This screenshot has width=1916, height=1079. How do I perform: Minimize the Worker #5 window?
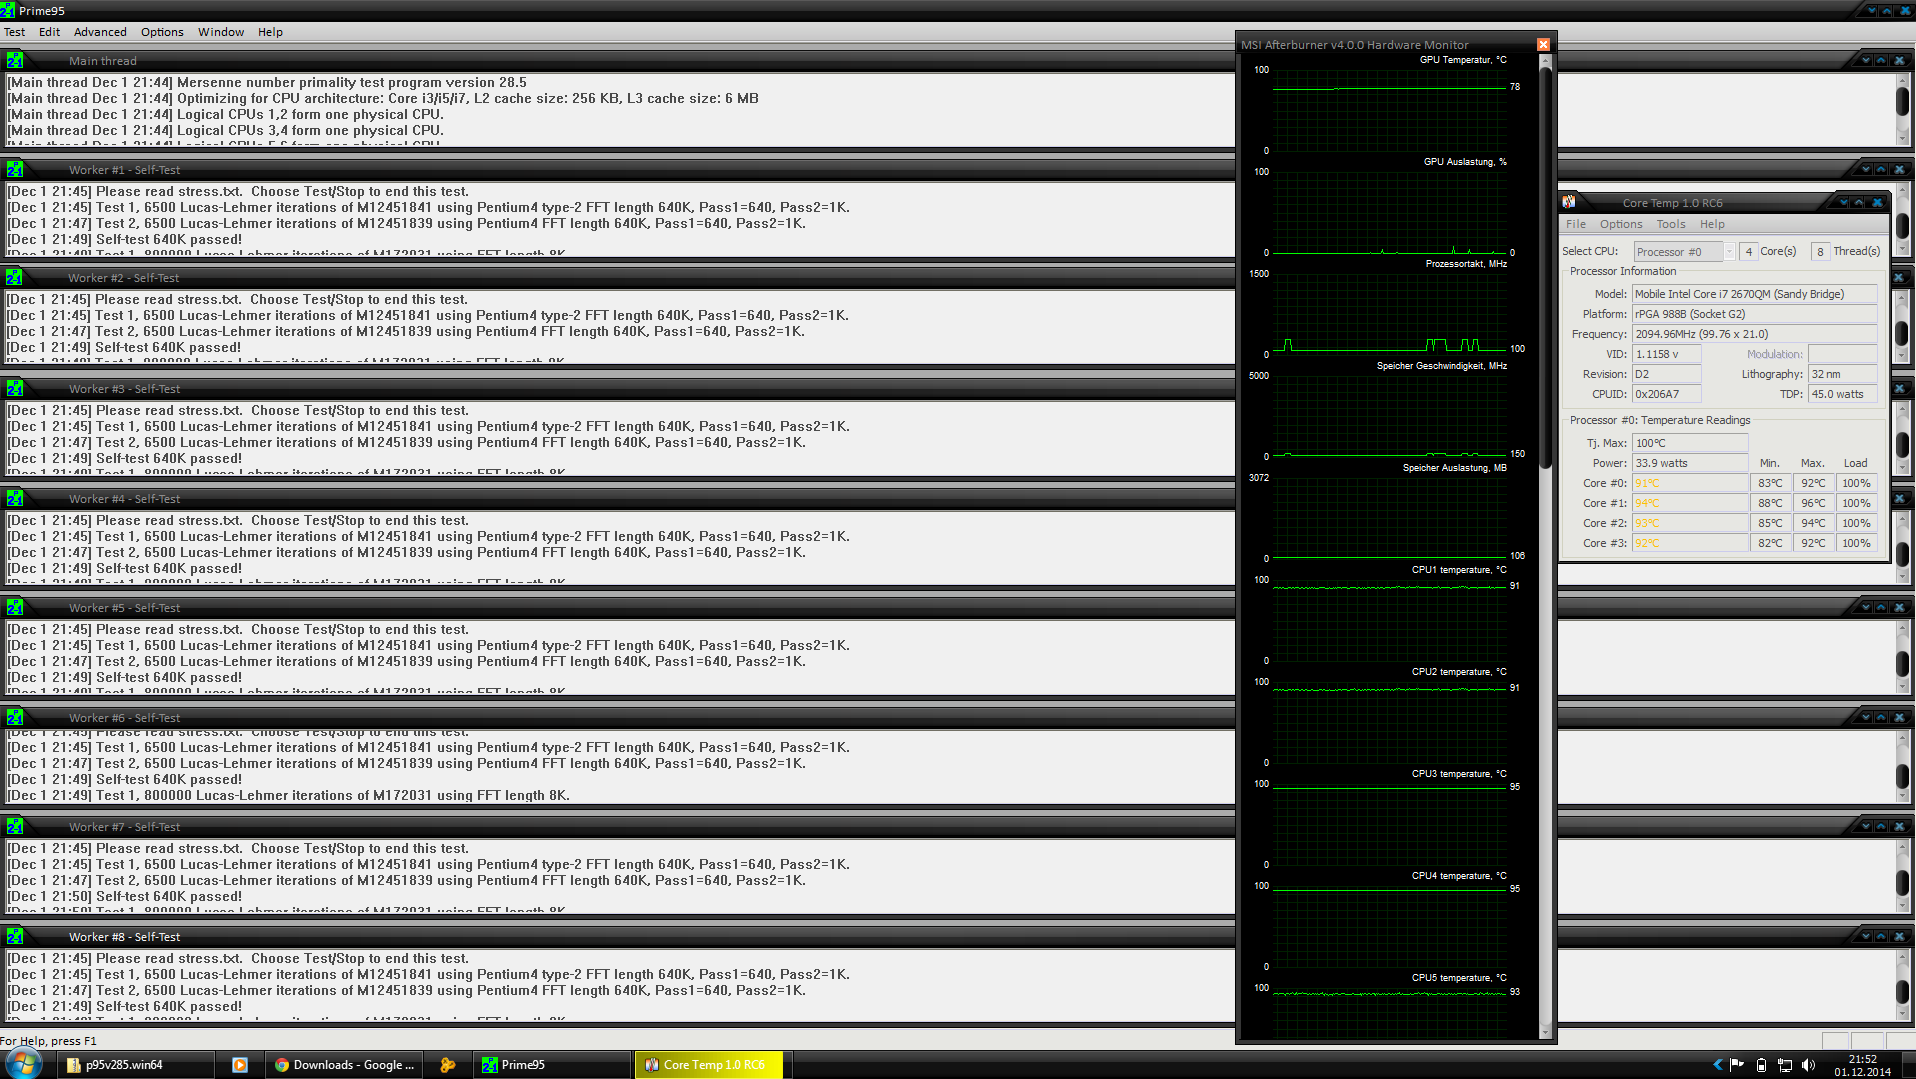pyautogui.click(x=1865, y=607)
